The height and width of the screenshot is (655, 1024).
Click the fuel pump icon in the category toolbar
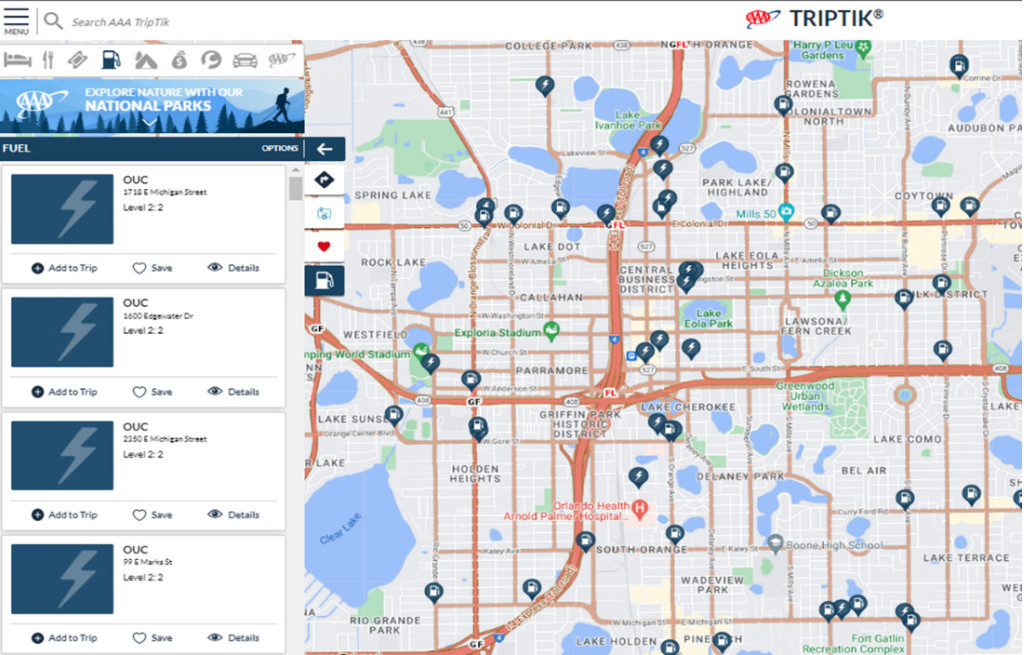click(111, 58)
